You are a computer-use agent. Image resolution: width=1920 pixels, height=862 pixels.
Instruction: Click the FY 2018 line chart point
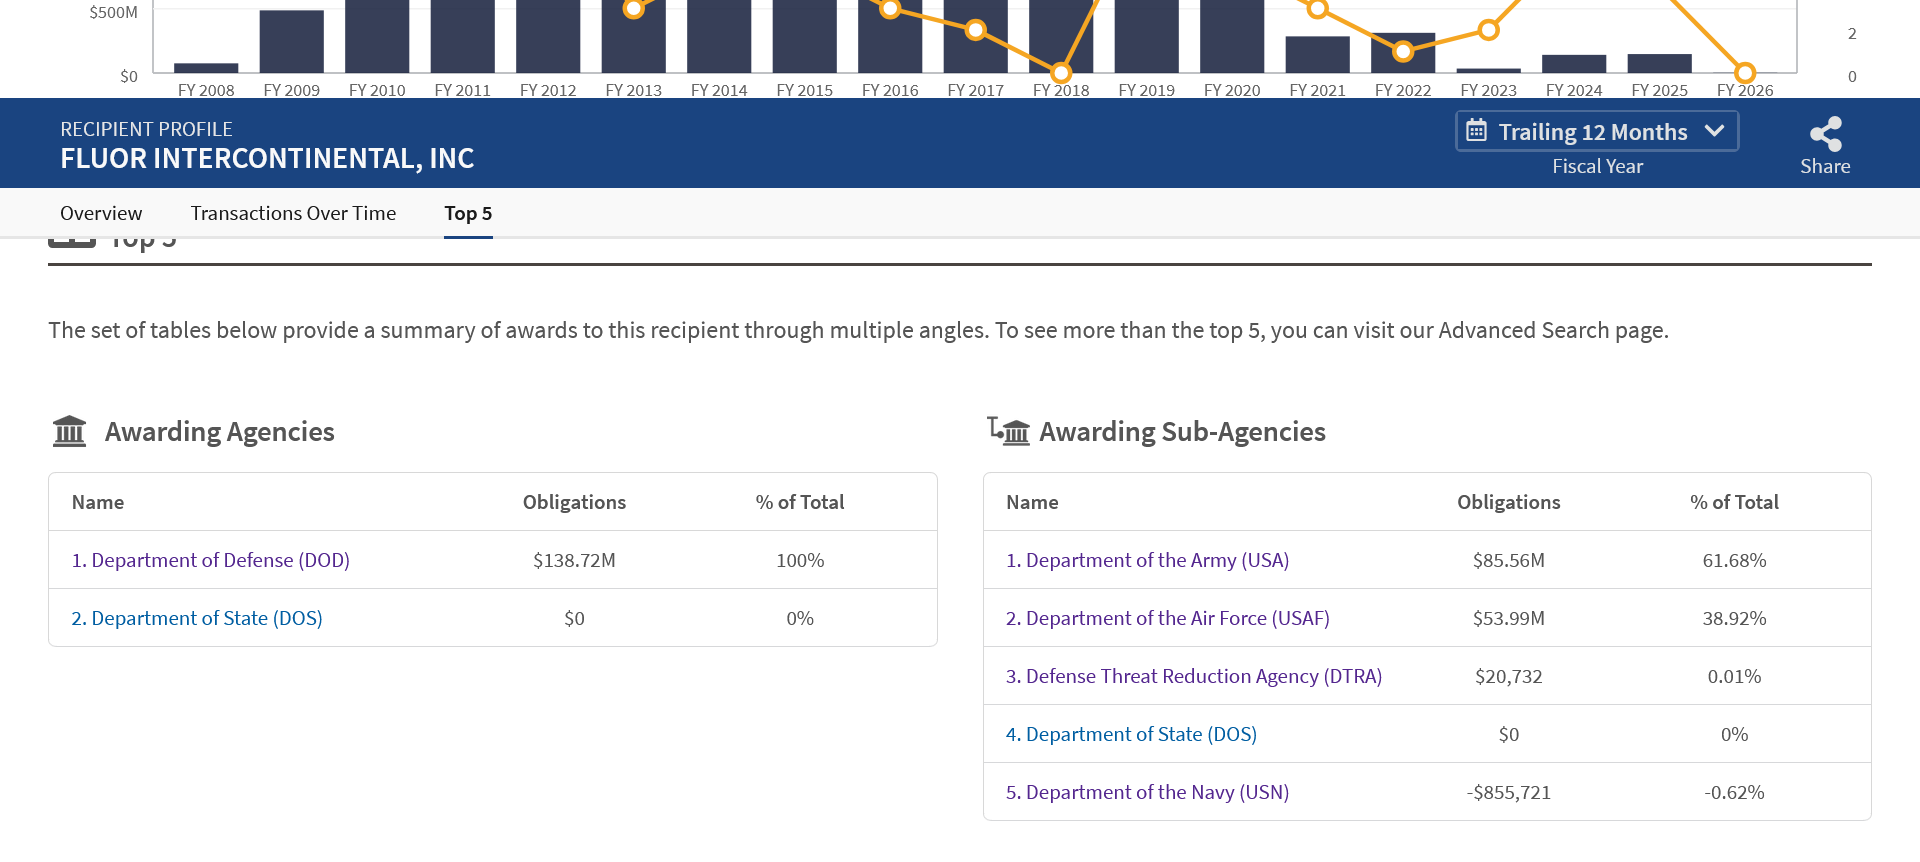[1061, 73]
